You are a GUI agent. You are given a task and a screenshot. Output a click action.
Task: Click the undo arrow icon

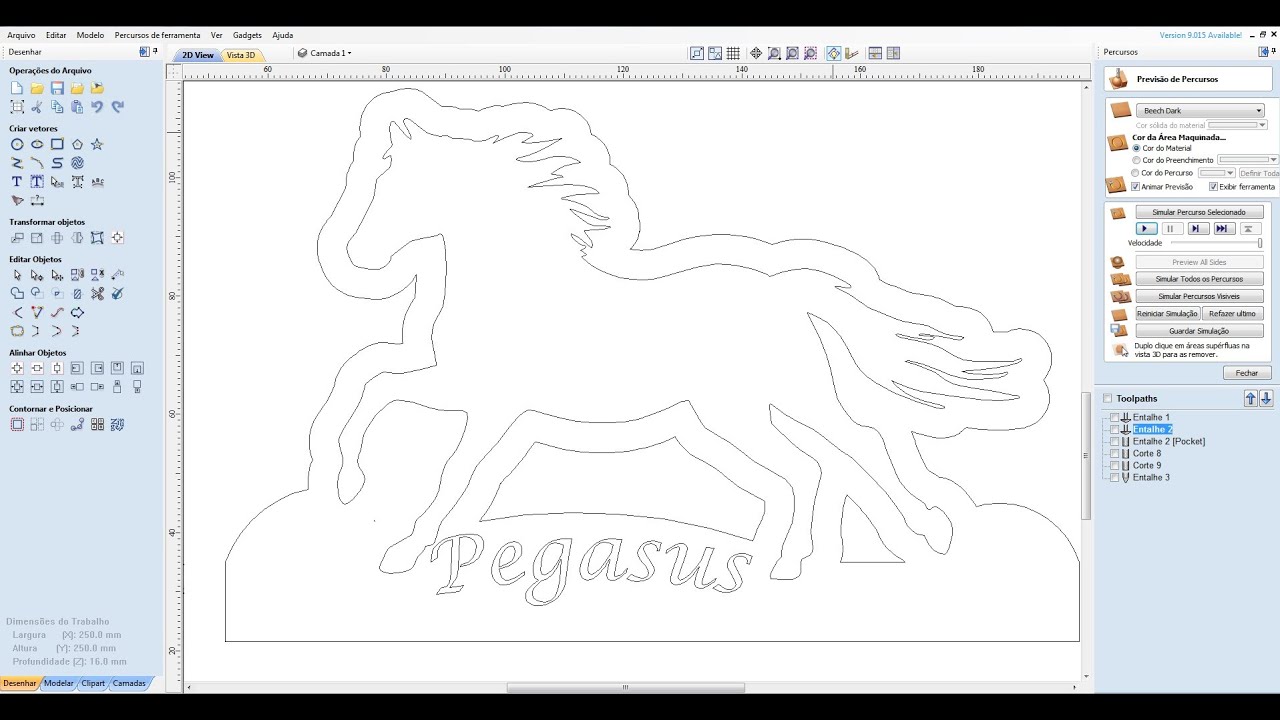tap(97, 107)
